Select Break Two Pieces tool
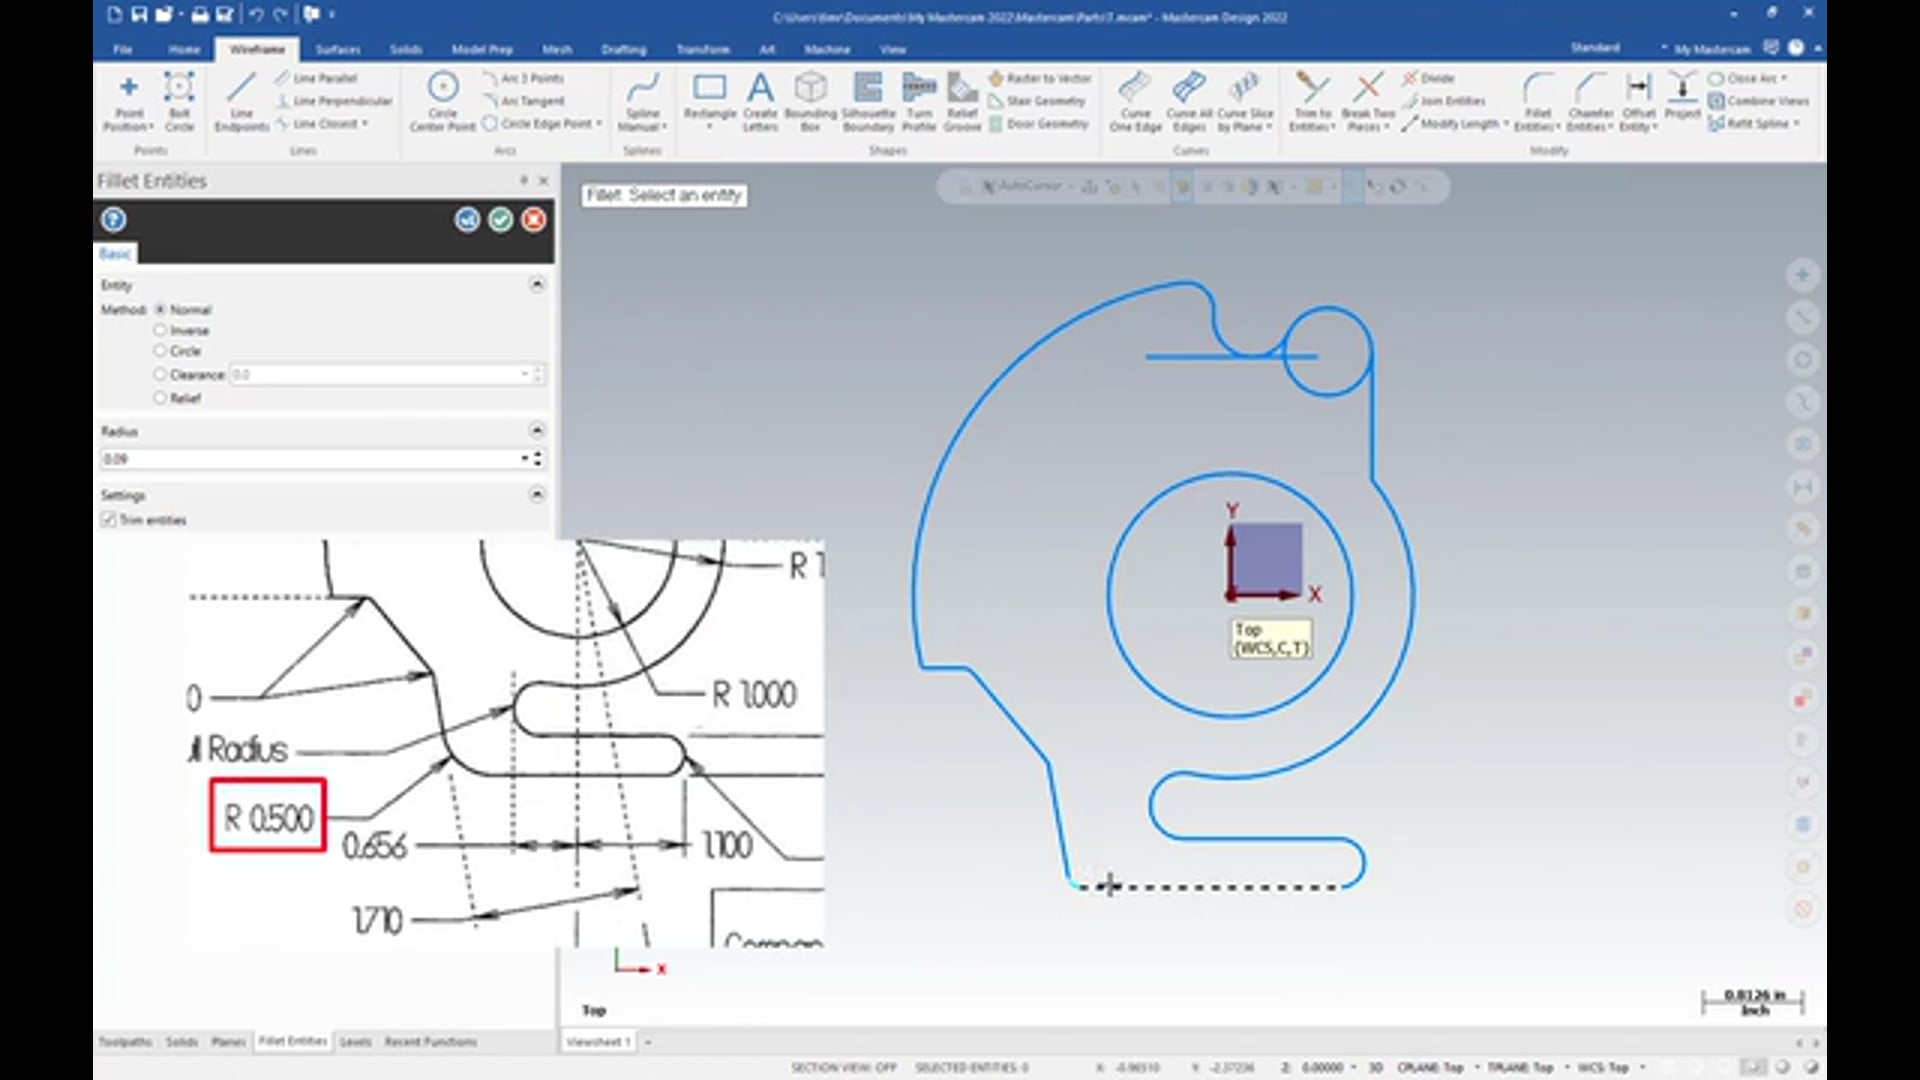The image size is (1920, 1080). (x=1368, y=101)
